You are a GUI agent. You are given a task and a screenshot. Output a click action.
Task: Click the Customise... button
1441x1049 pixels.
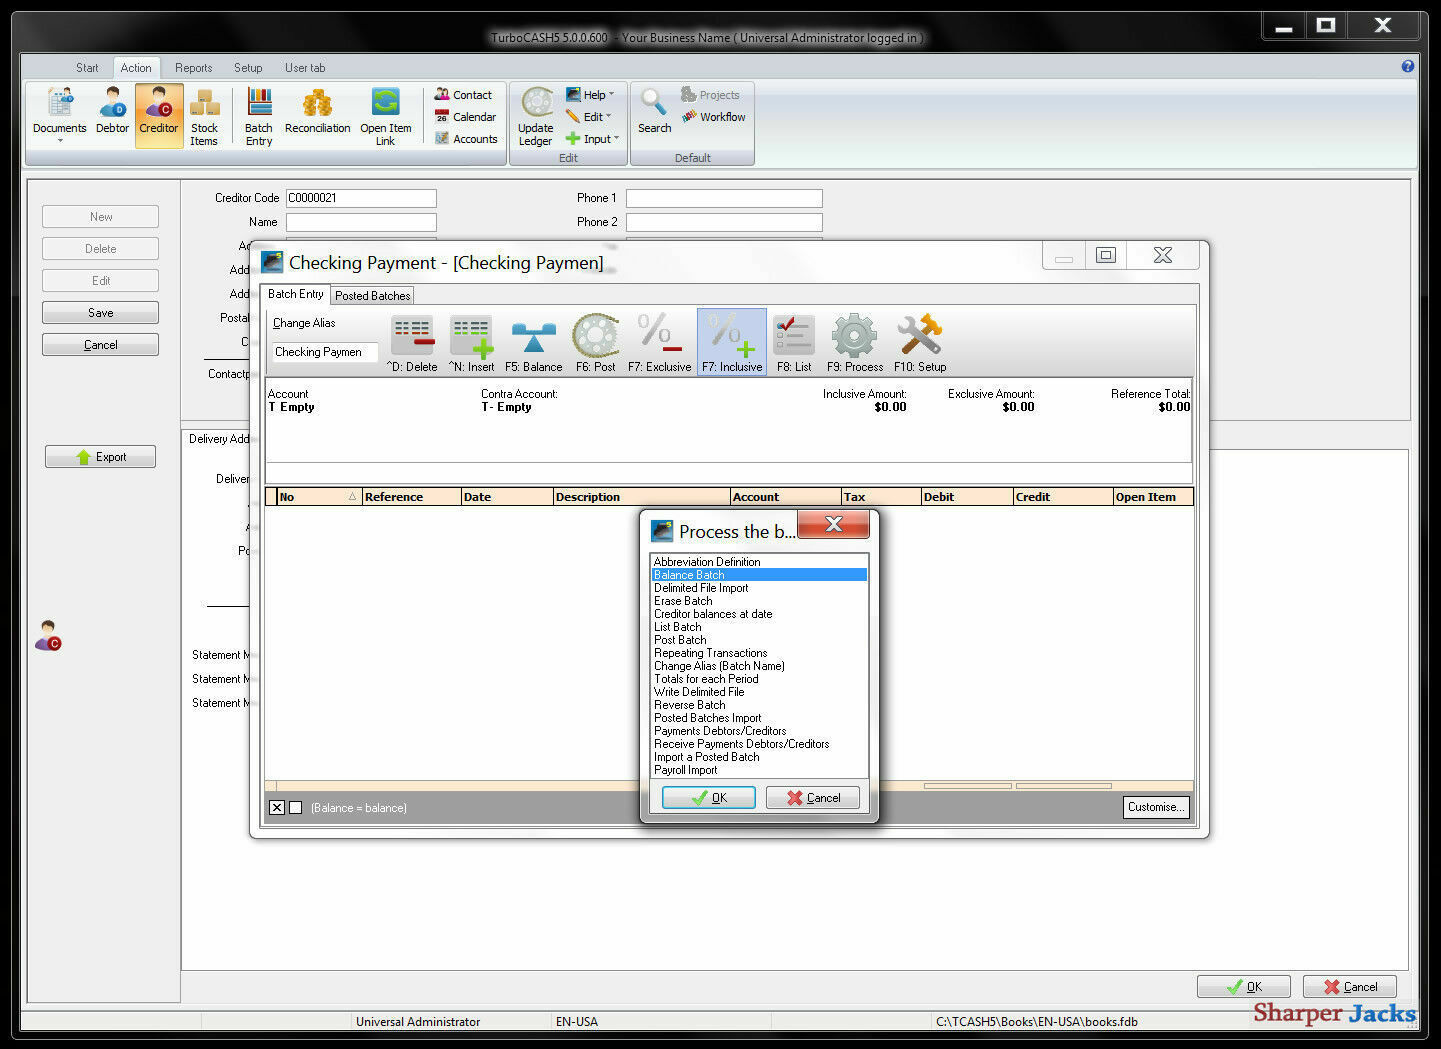click(x=1156, y=807)
